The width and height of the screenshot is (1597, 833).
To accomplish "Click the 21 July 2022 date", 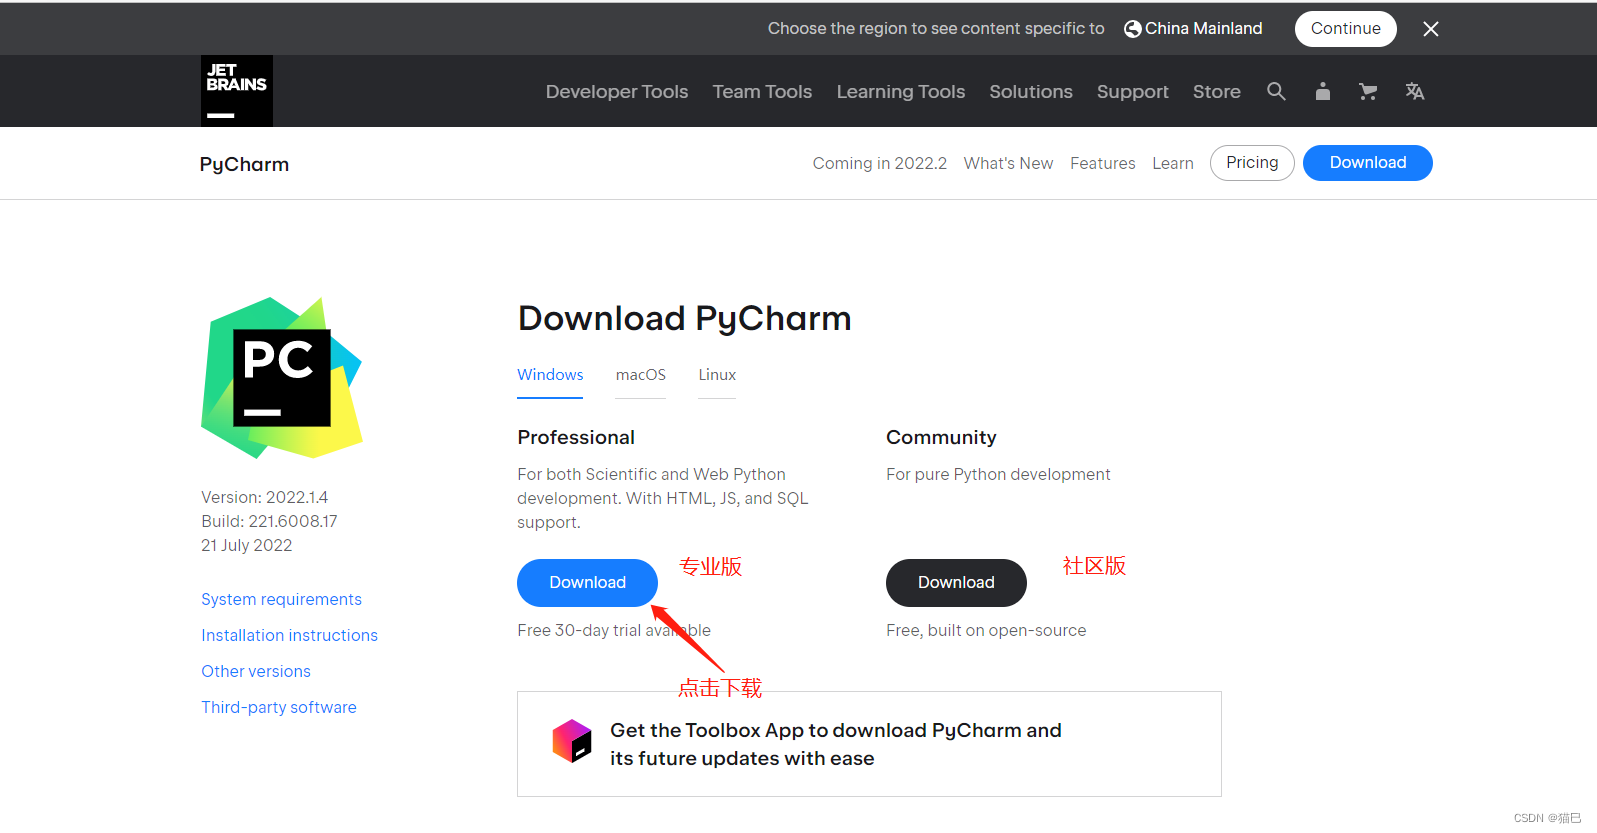I will pyautogui.click(x=247, y=545).
